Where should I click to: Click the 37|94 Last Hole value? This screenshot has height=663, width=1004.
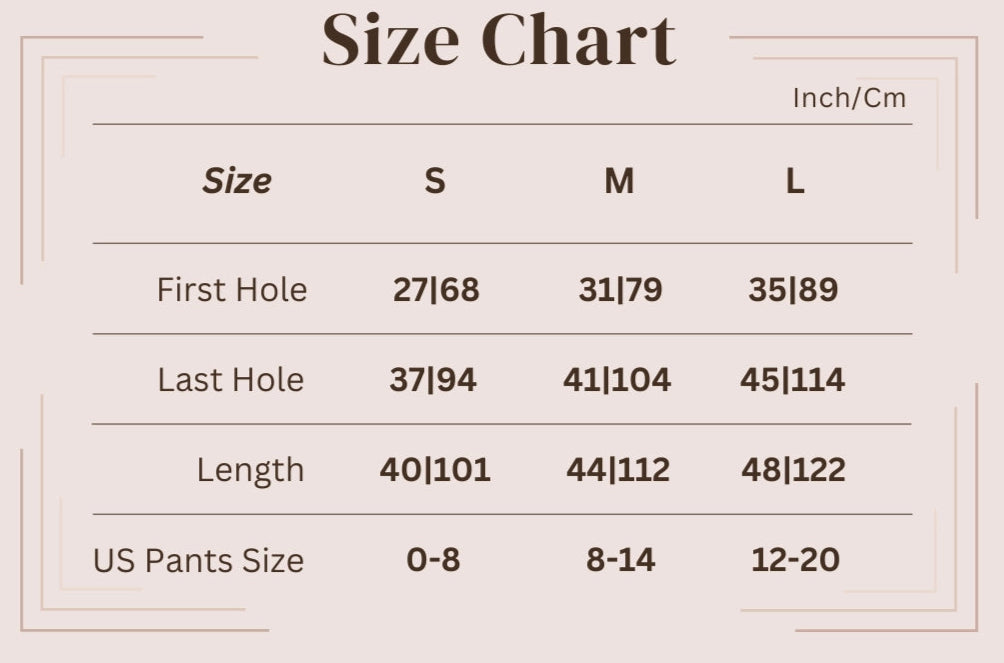point(433,380)
